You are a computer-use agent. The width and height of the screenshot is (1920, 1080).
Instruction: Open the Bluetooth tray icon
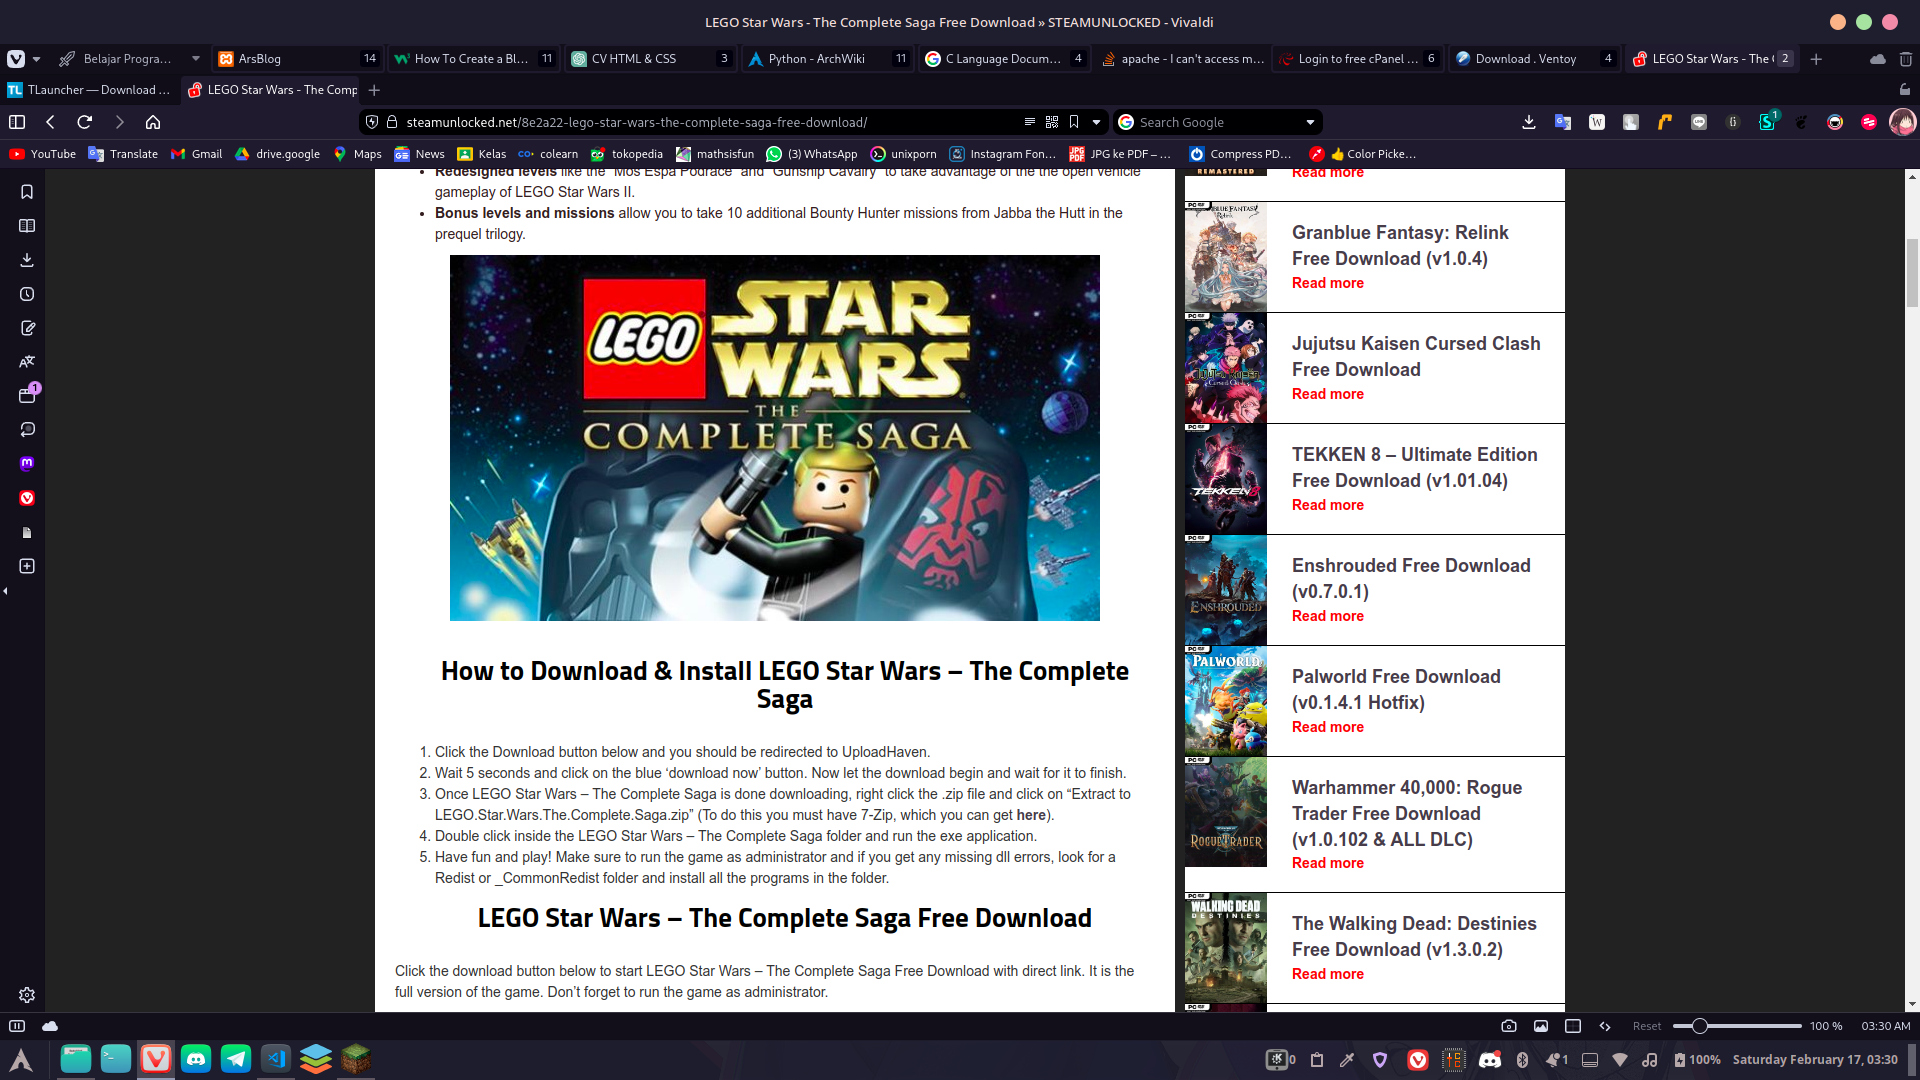click(x=1522, y=1060)
